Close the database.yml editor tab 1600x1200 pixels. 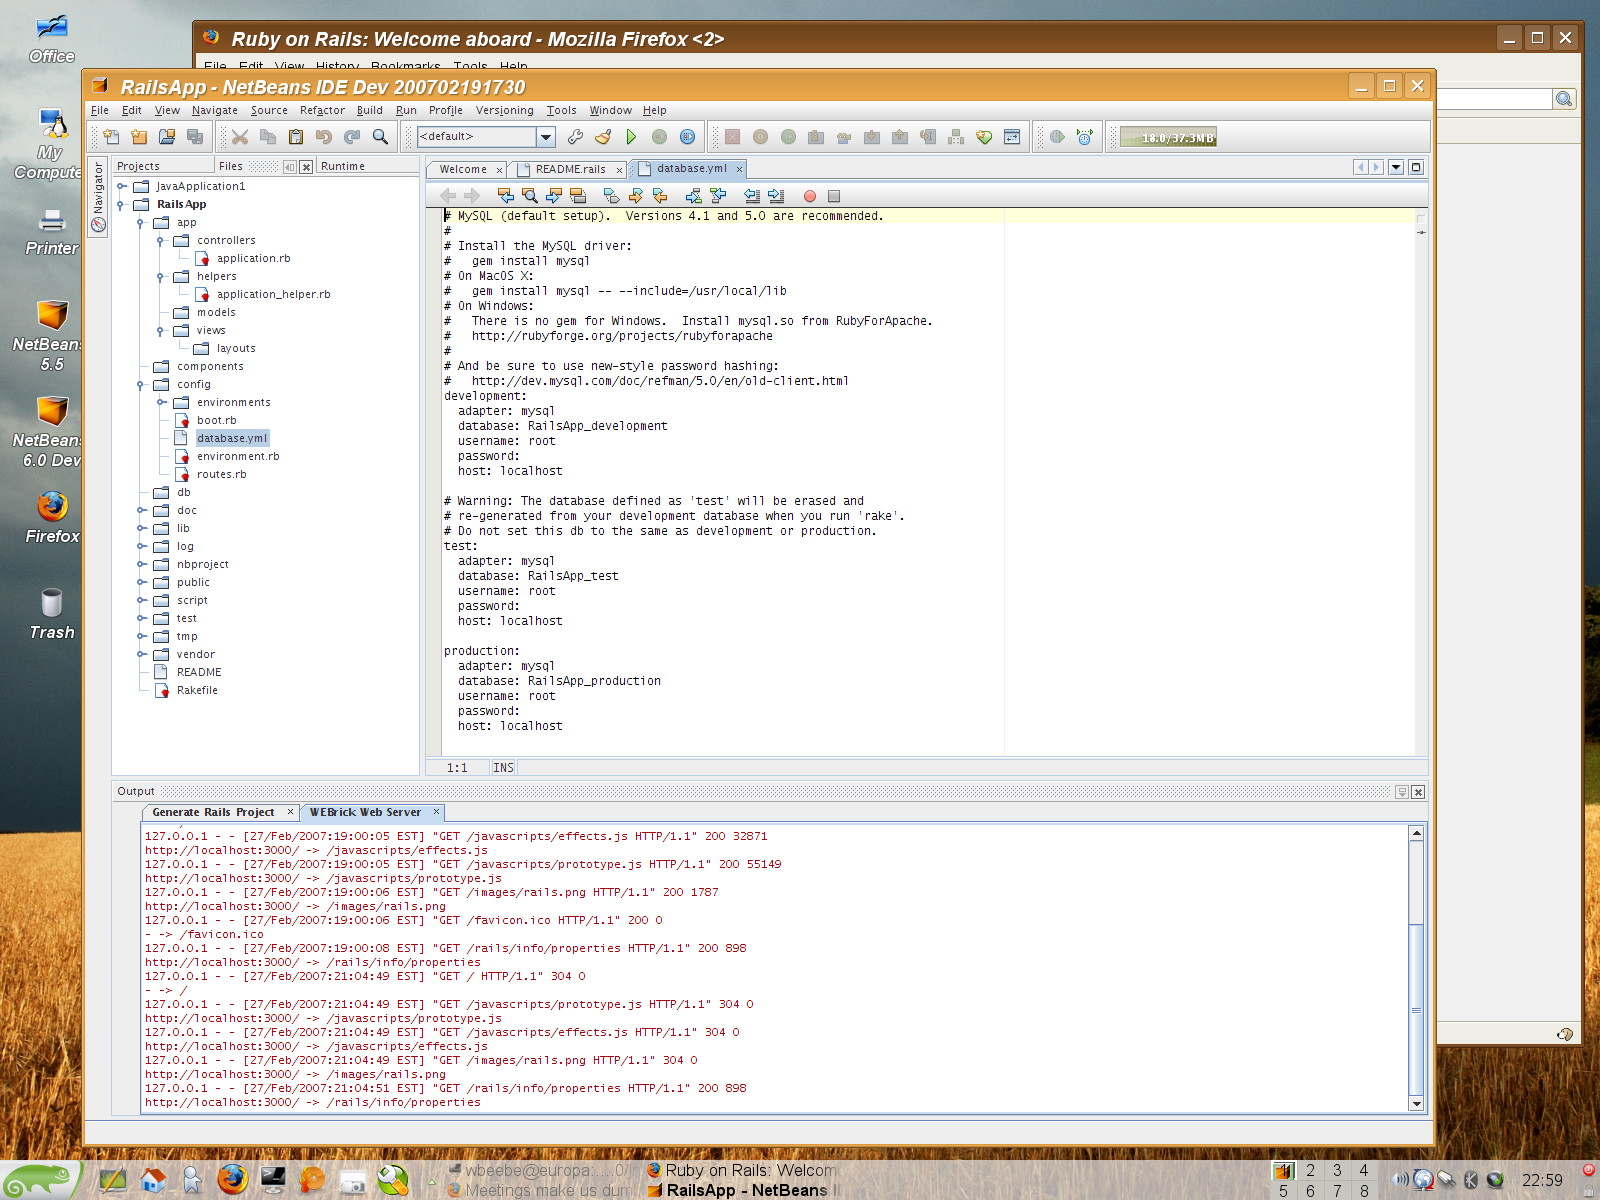[740, 169]
